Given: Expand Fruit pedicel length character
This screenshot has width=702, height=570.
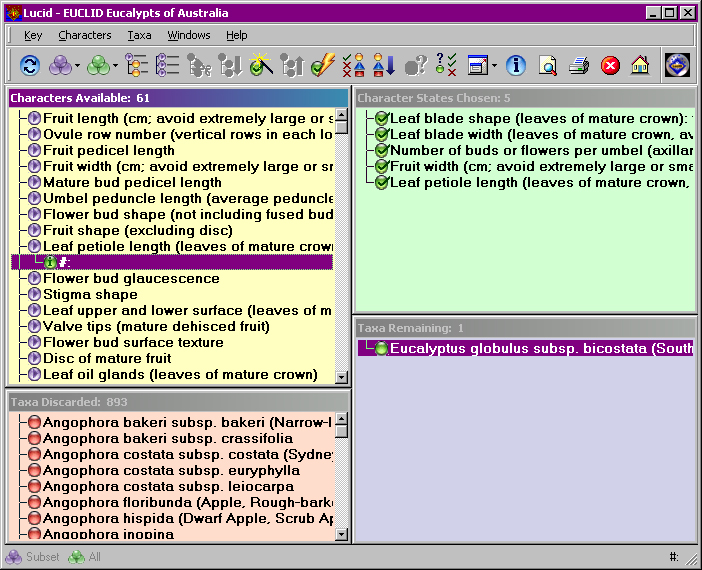Looking at the screenshot, I should coord(34,150).
